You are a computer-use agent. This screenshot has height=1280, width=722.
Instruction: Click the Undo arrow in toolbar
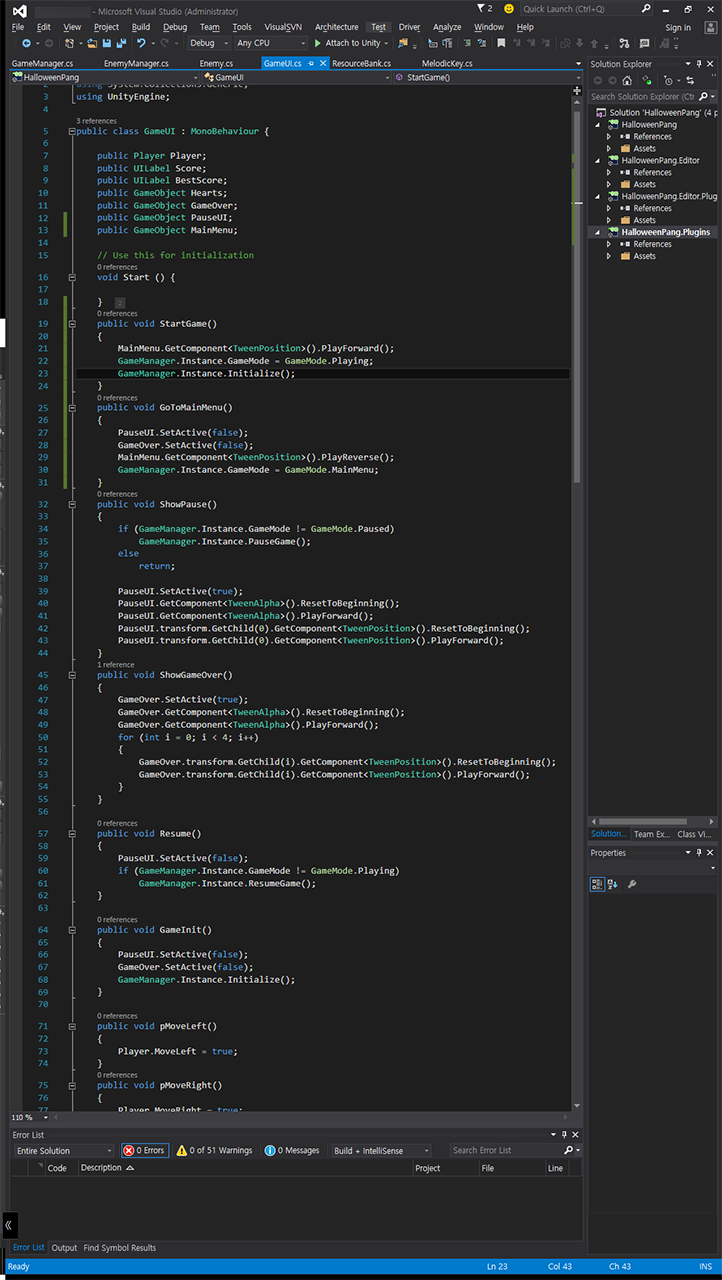tap(141, 44)
